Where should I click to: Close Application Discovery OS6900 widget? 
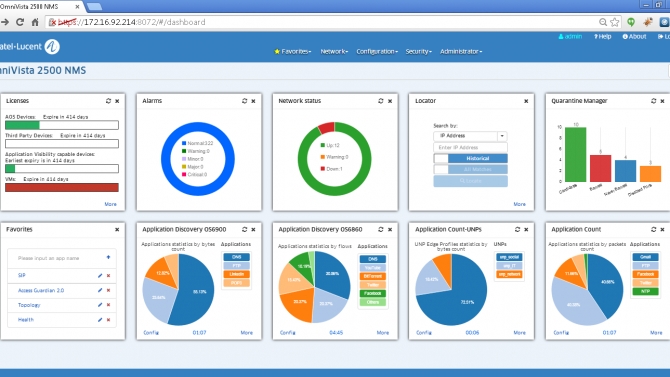point(253,230)
